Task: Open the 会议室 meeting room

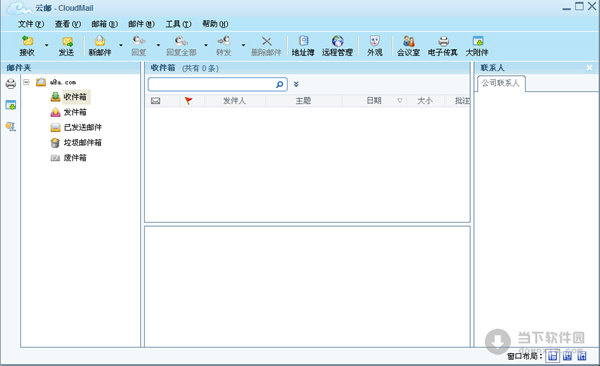Action: click(x=408, y=46)
